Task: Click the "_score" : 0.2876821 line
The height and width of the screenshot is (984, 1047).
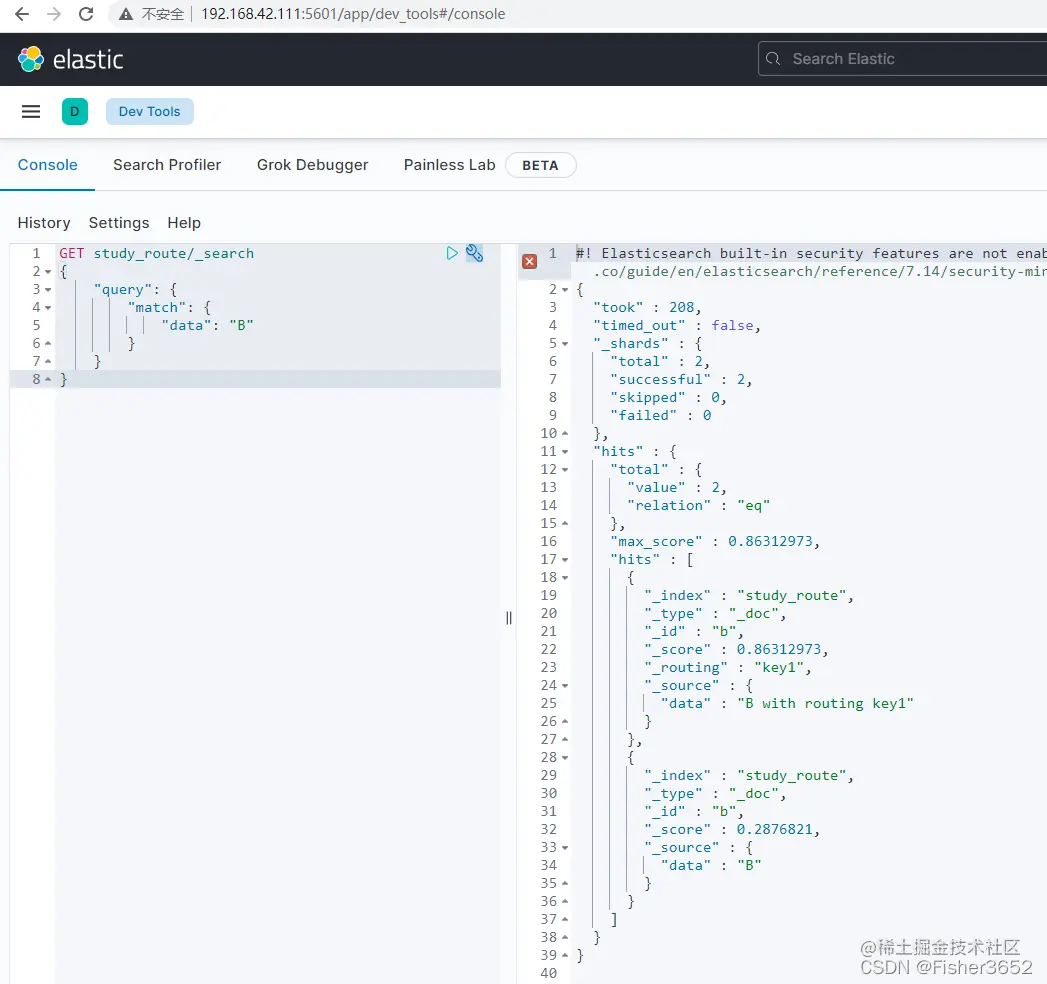Action: 732,830
